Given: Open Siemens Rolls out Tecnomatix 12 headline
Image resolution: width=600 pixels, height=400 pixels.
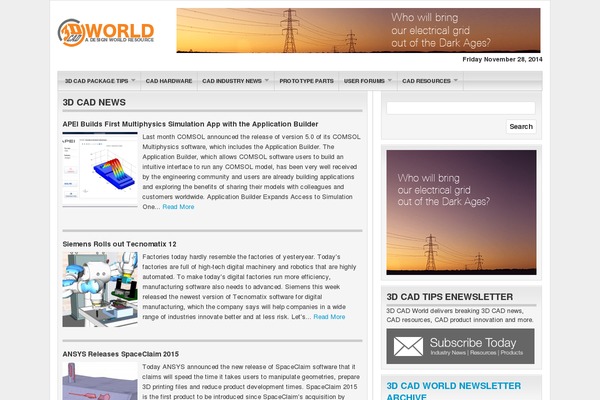Looking at the screenshot, I should point(119,244).
